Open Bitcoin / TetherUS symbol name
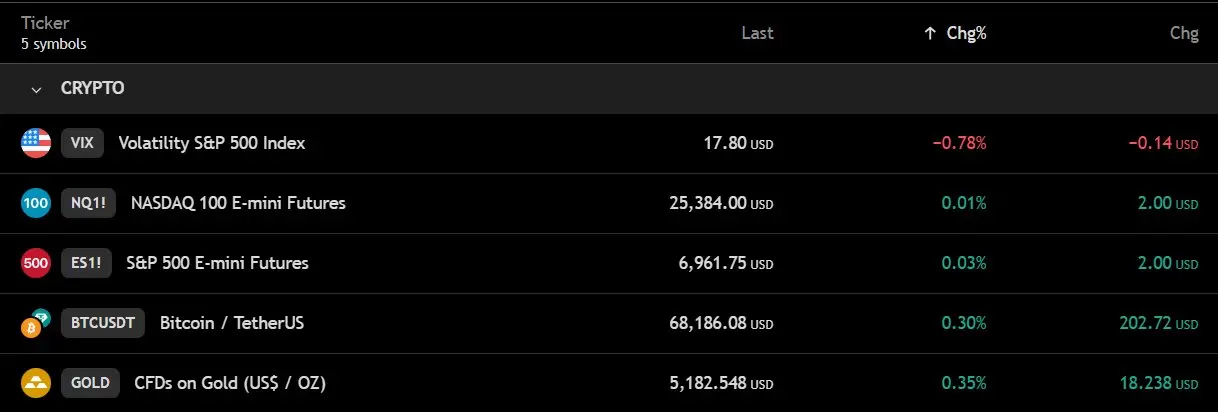This screenshot has height=412, width=1218. pyautogui.click(x=231, y=323)
